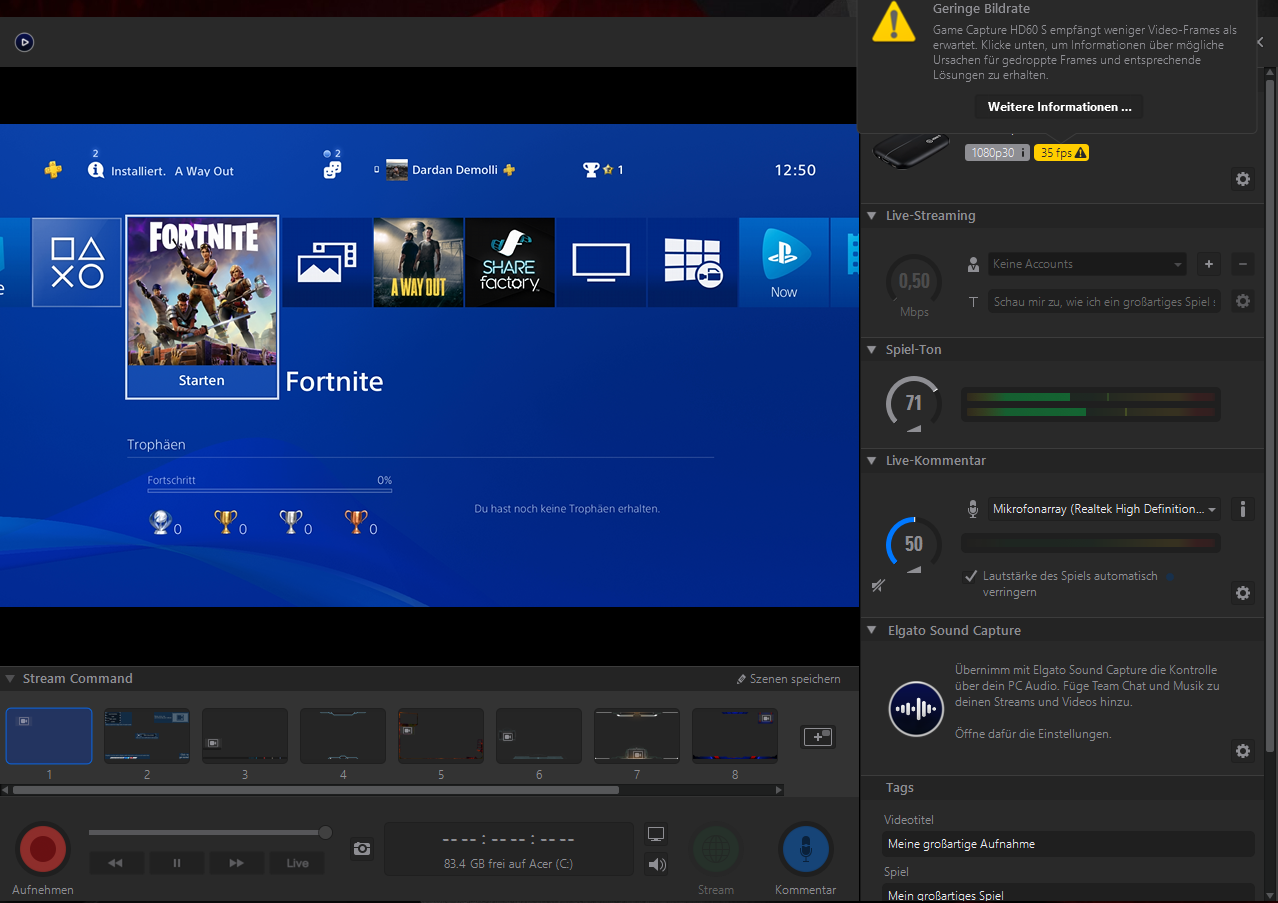This screenshot has height=903, width=1278.
Task: Select scene thumbnail 2
Action: tap(147, 736)
